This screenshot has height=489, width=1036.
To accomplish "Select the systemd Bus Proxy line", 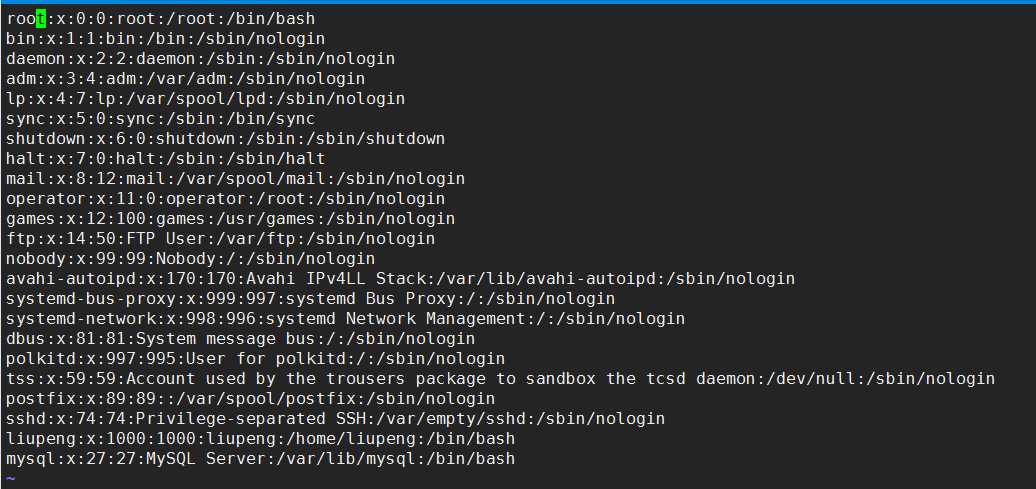I will (311, 299).
